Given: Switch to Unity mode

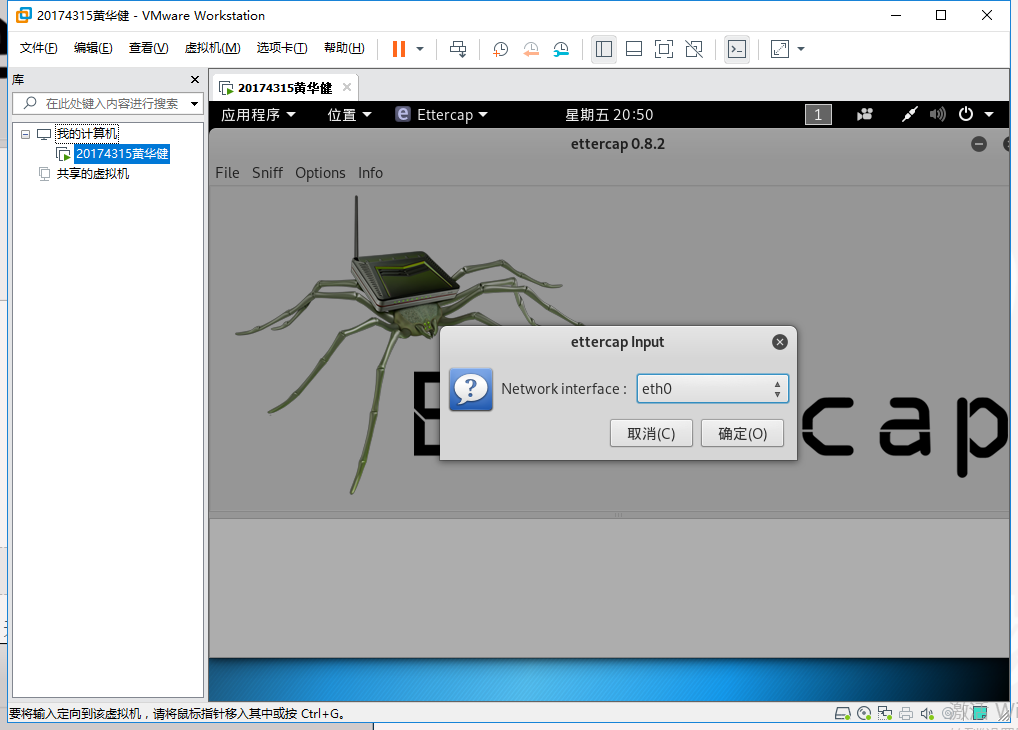Looking at the screenshot, I should coord(694,49).
